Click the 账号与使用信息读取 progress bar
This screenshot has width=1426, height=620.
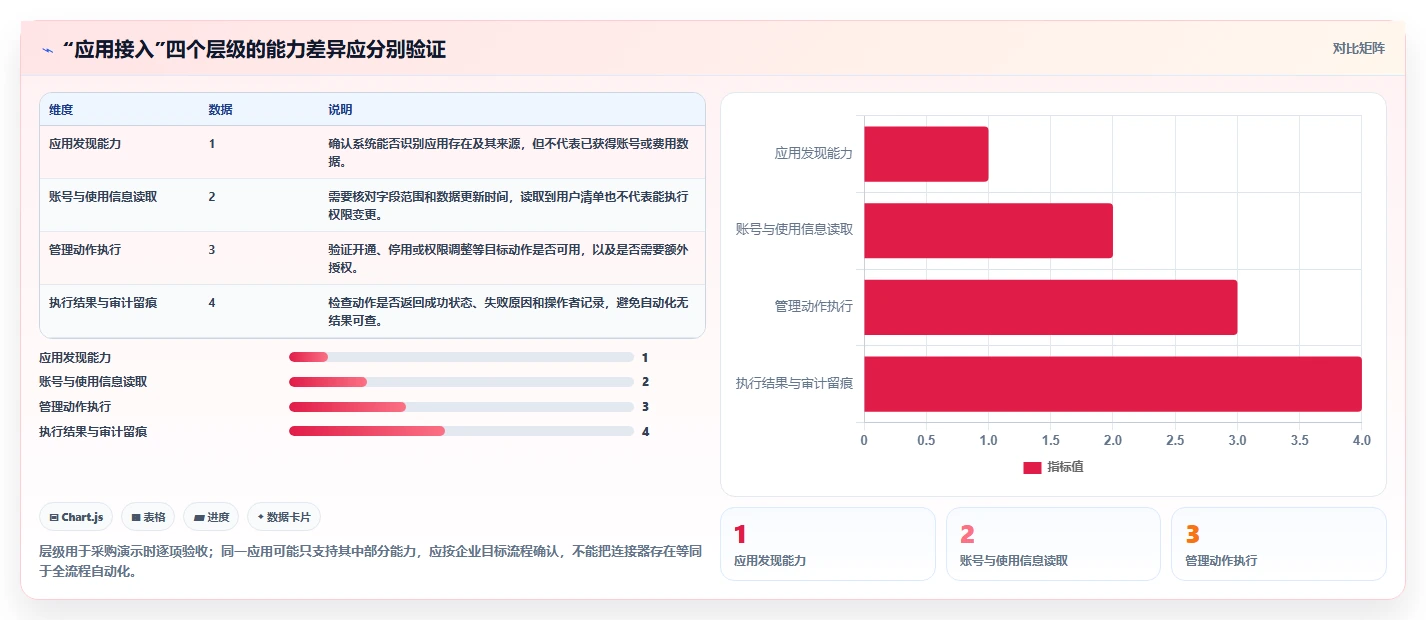[461, 382]
